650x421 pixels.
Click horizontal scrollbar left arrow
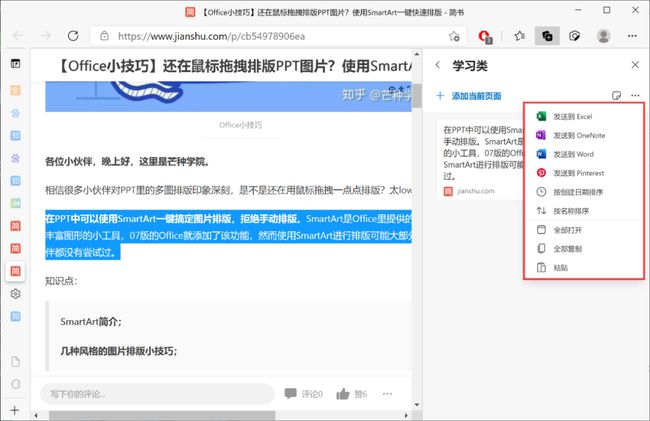pos(36,415)
